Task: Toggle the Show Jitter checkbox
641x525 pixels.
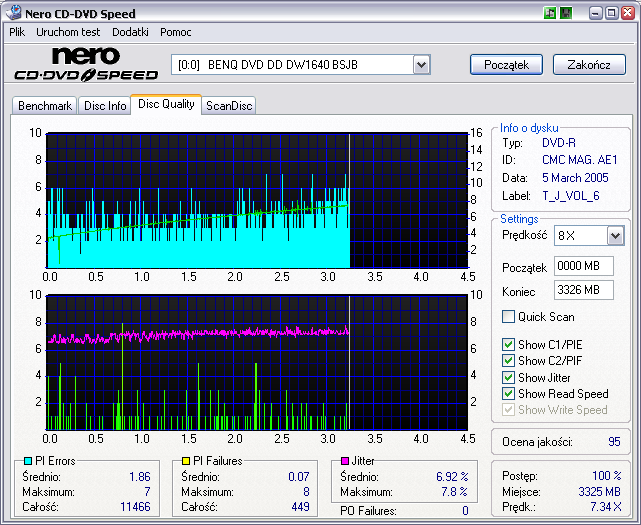Action: click(x=508, y=377)
